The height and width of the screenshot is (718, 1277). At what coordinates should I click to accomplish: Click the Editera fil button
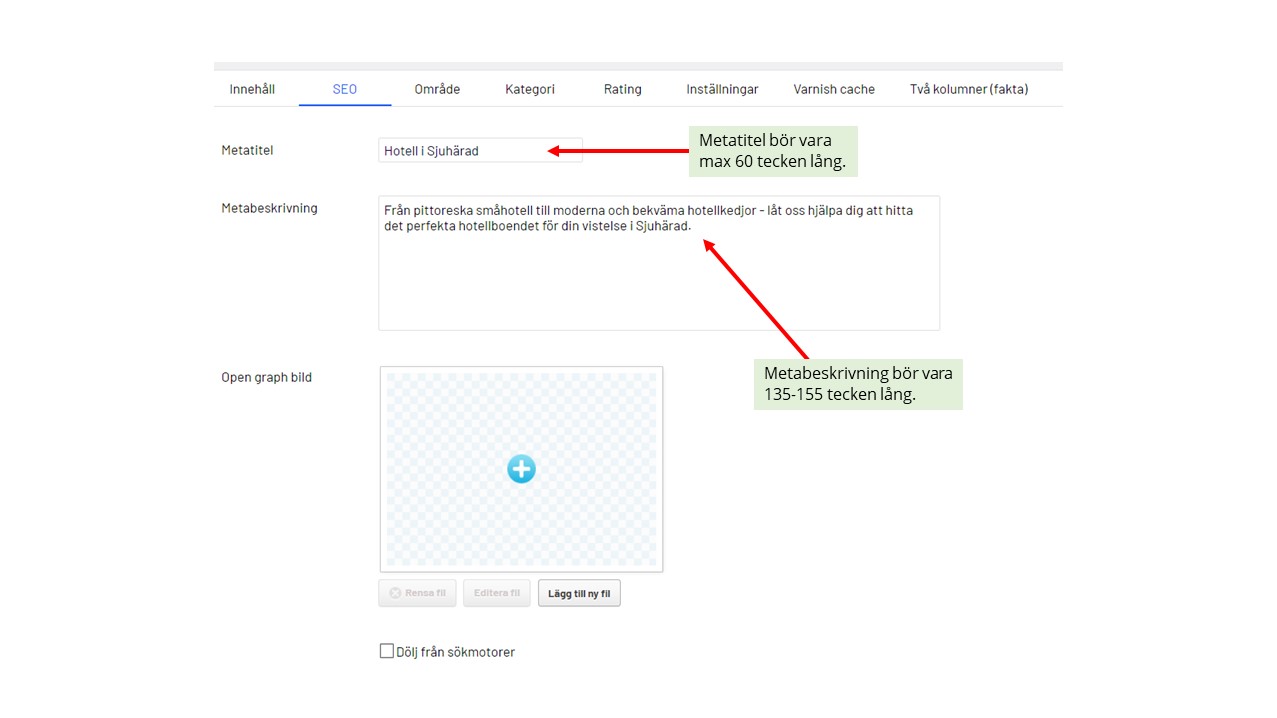[497, 593]
